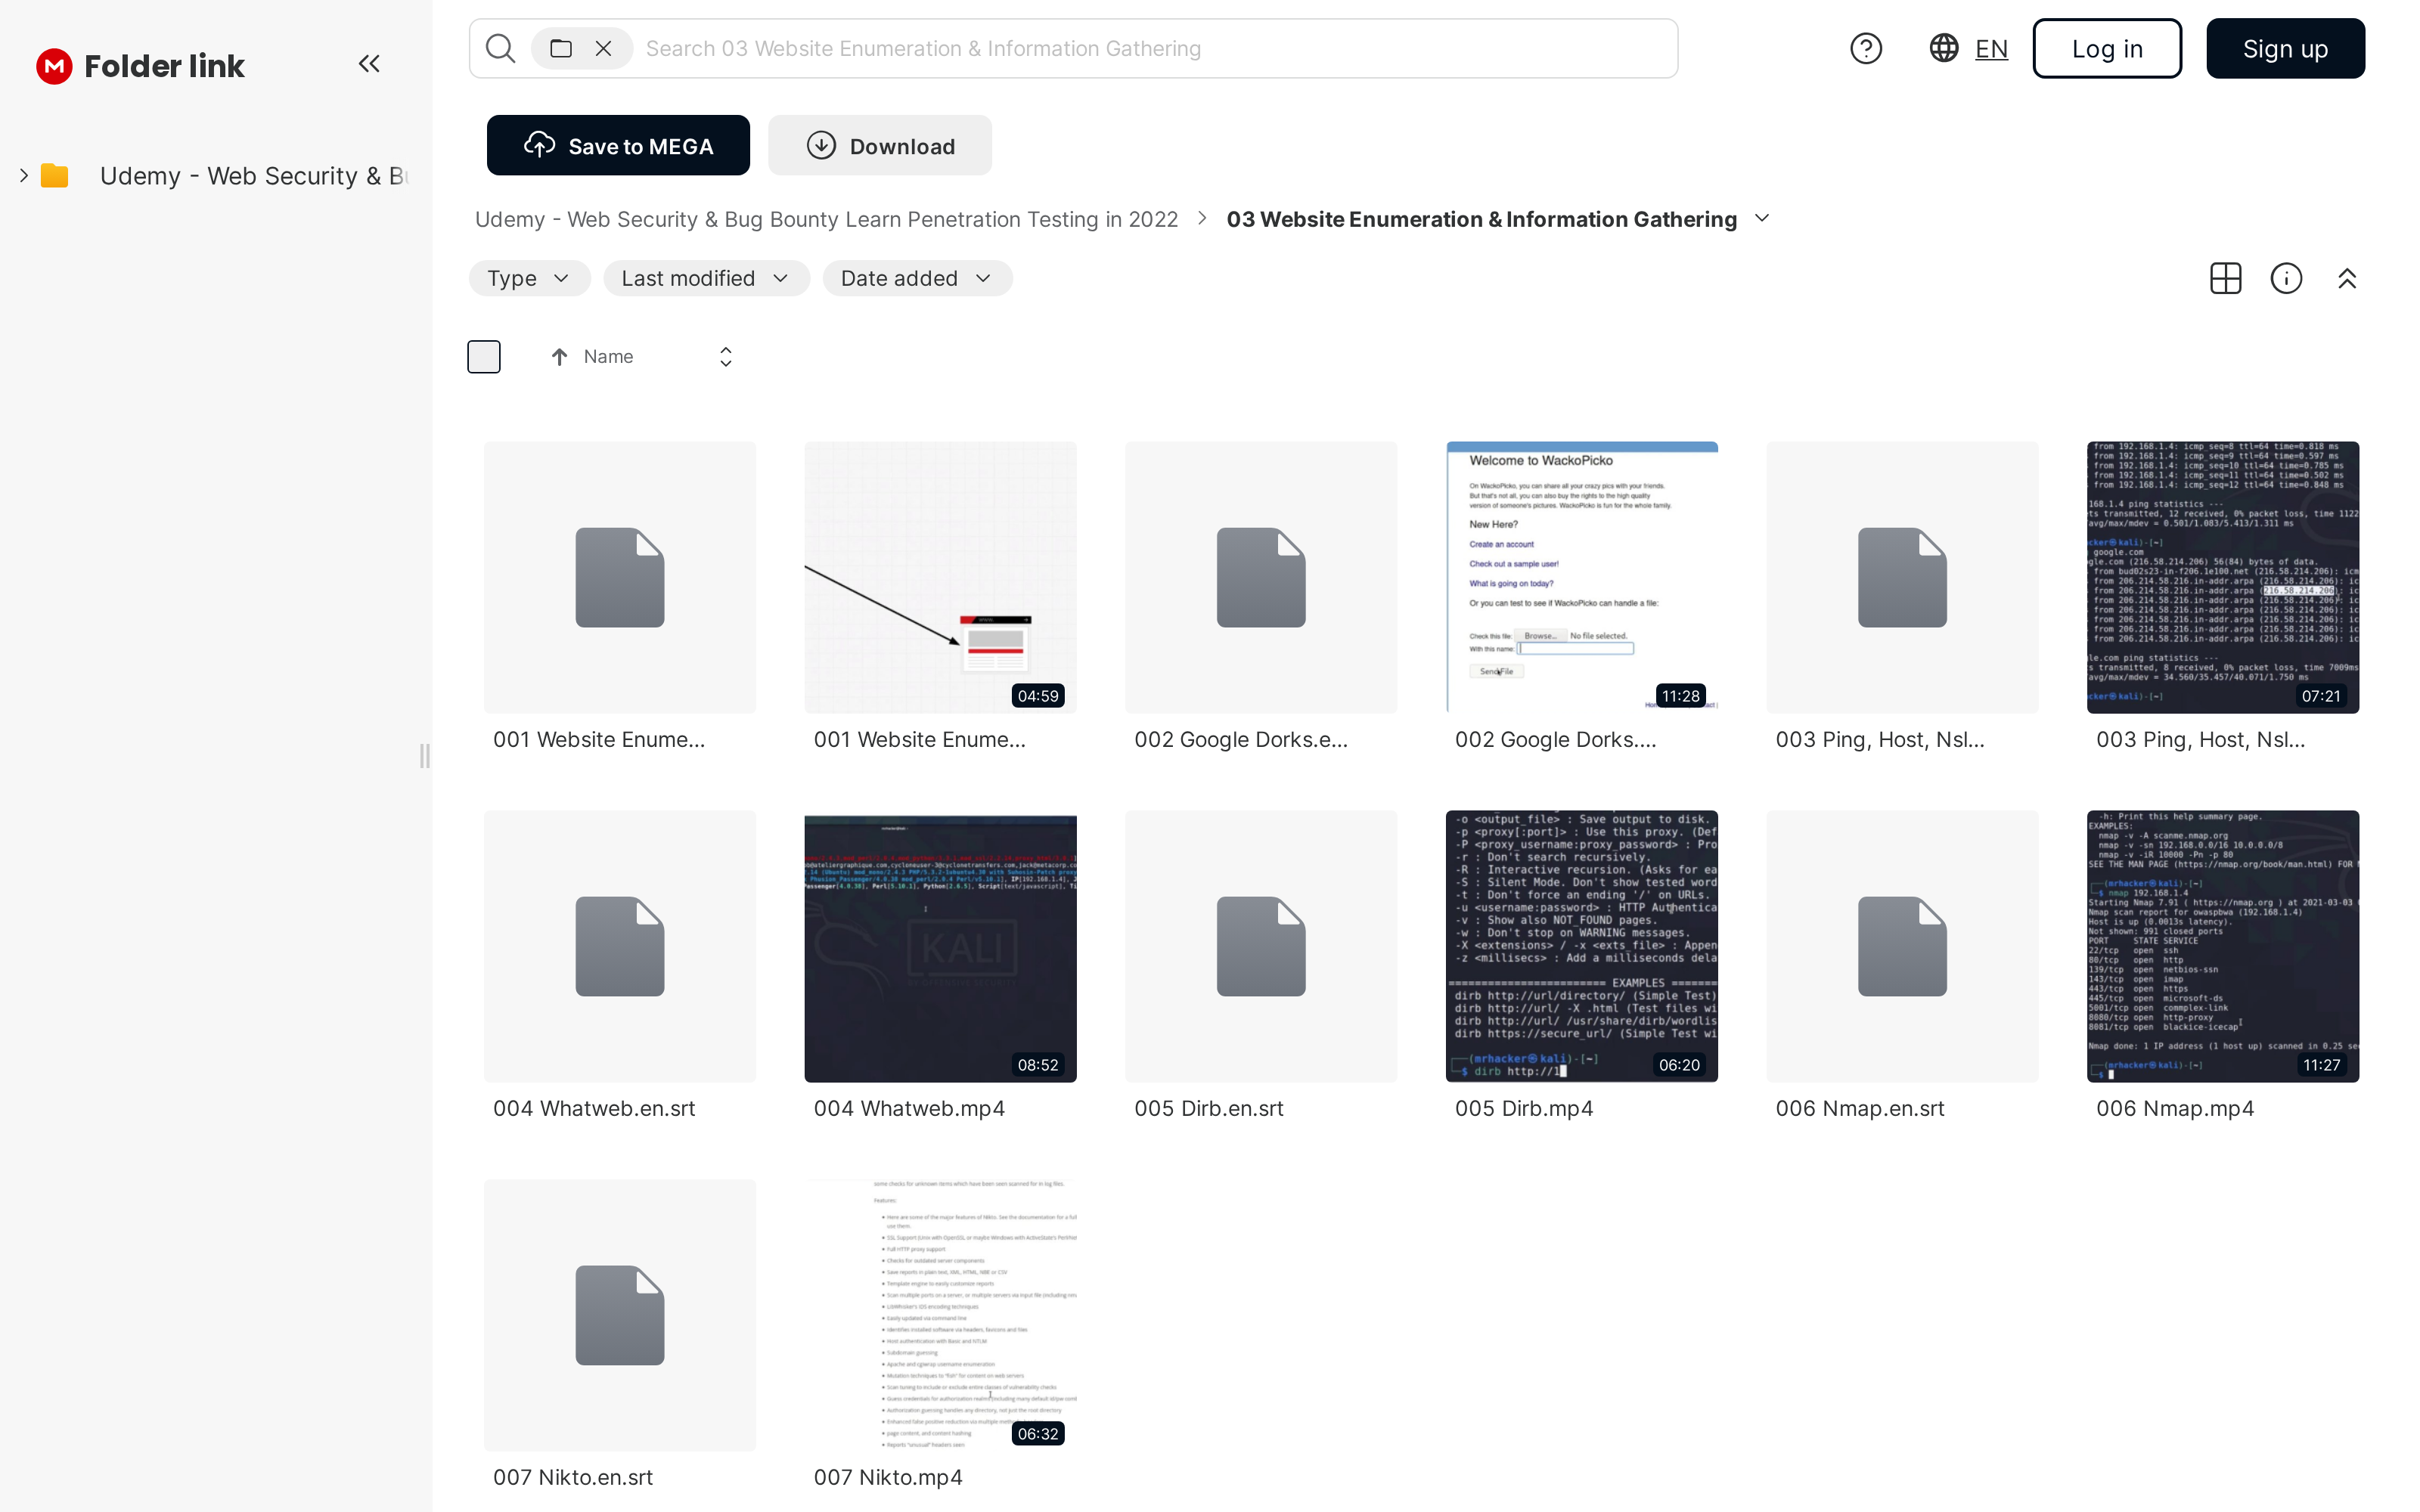The image size is (2420, 1512).
Task: Click the 007 Nikto.en.srt file name
Action: (x=573, y=1477)
